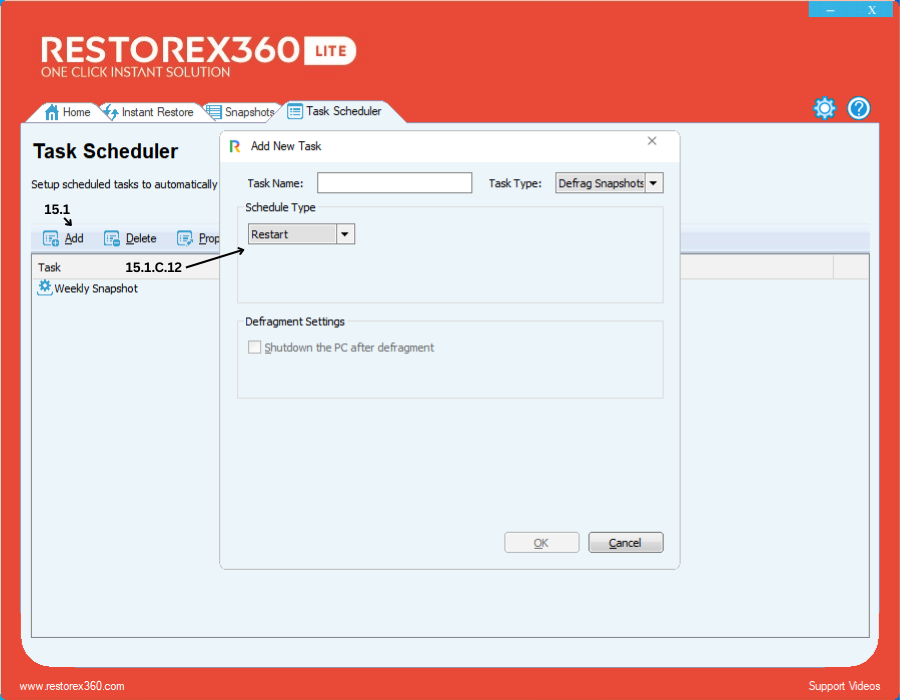The image size is (900, 700).
Task: Click the Weekly Snapshot gear icon
Action: tap(44, 288)
